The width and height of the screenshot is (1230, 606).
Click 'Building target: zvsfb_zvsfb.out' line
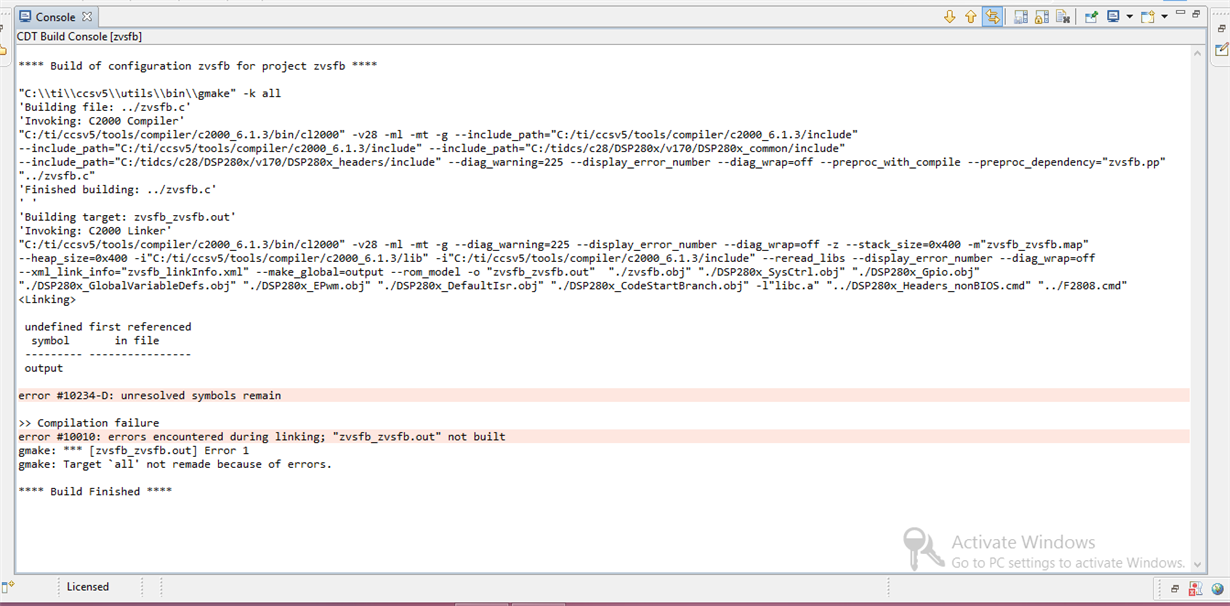click(x=127, y=217)
